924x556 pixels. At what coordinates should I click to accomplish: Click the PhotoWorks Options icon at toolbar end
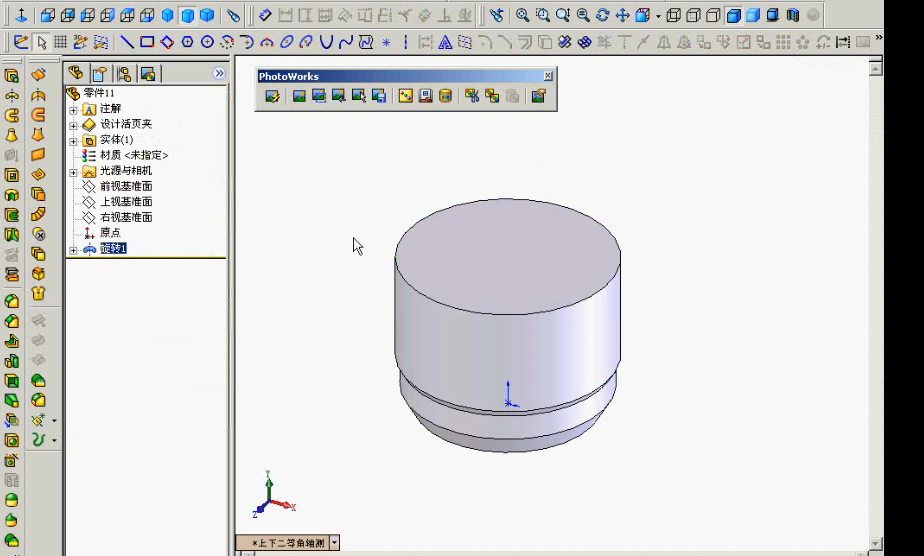click(x=539, y=96)
